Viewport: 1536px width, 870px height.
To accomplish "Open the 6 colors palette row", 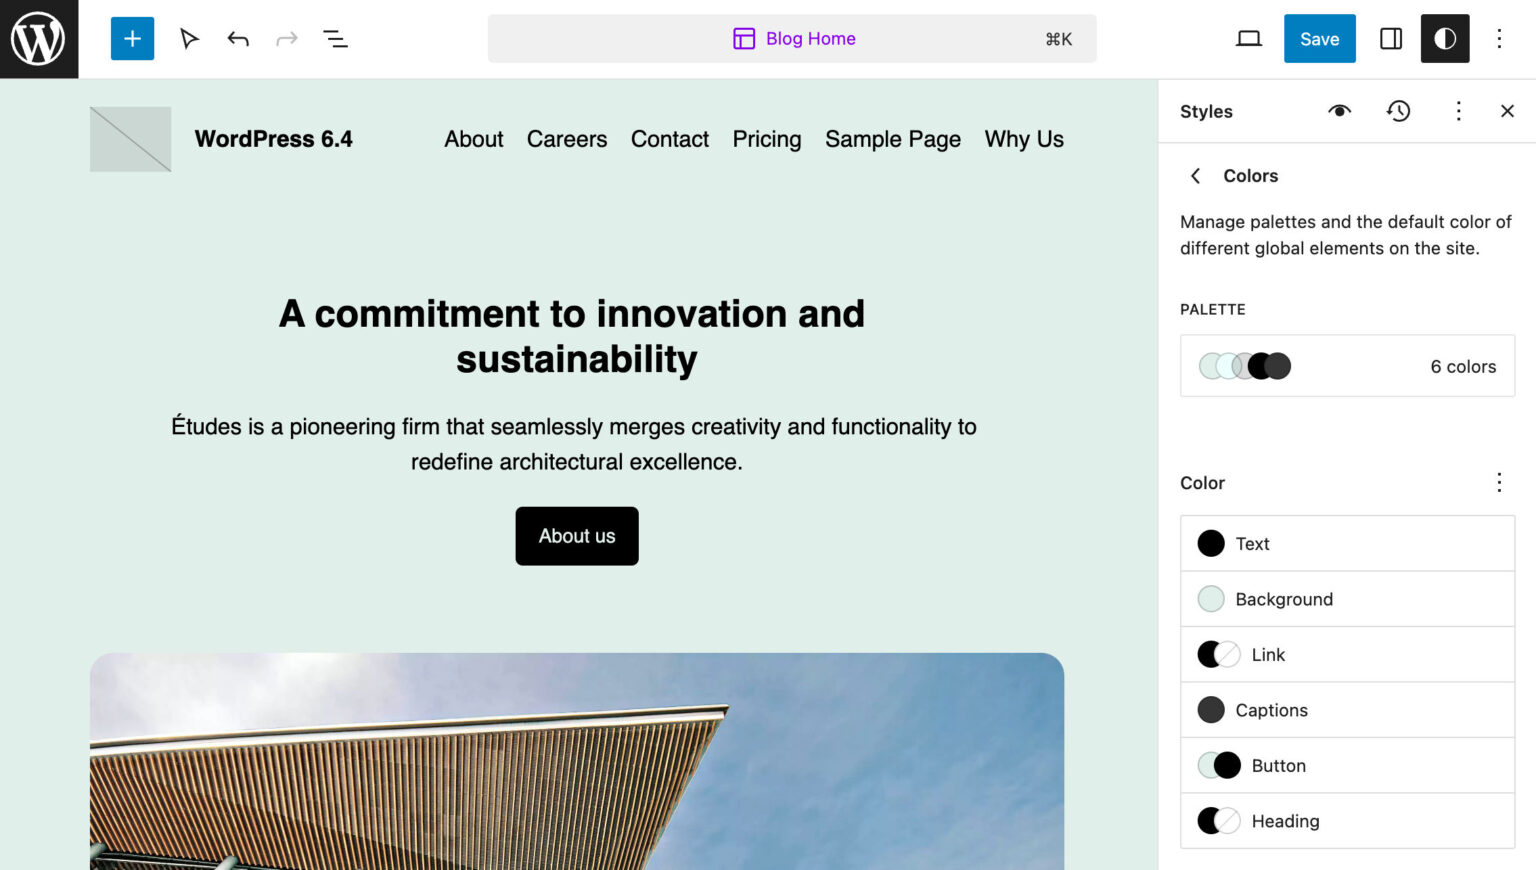I will tap(1347, 366).
